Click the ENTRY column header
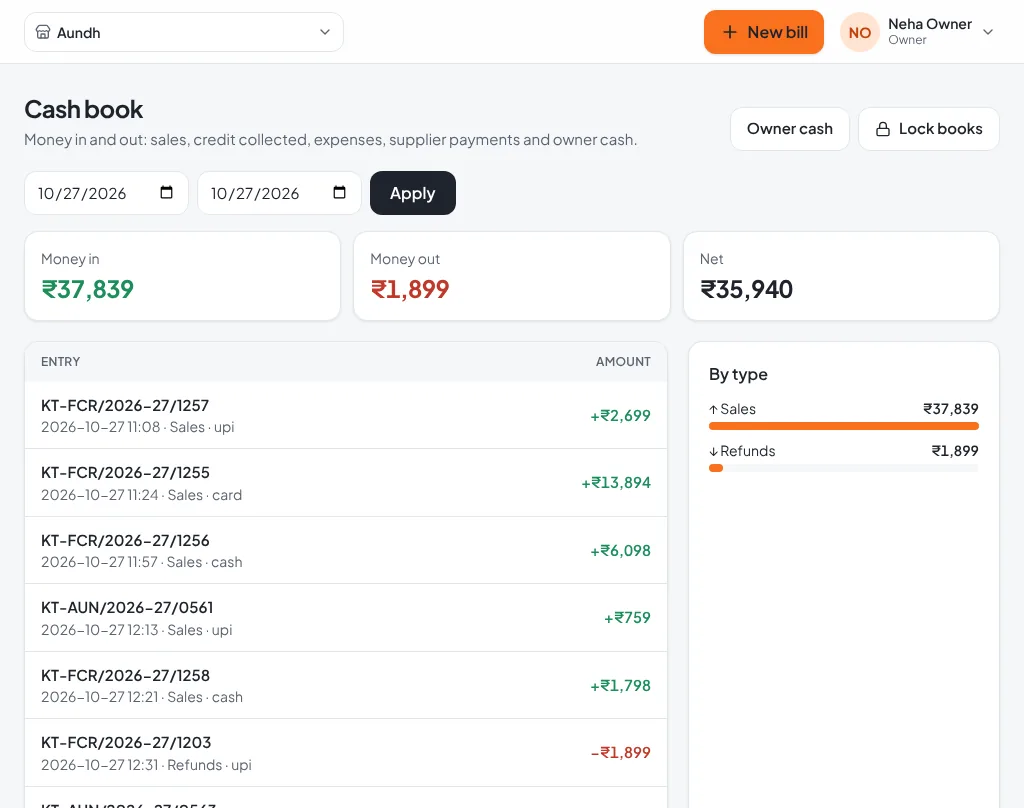The image size is (1024, 808). click(x=61, y=362)
